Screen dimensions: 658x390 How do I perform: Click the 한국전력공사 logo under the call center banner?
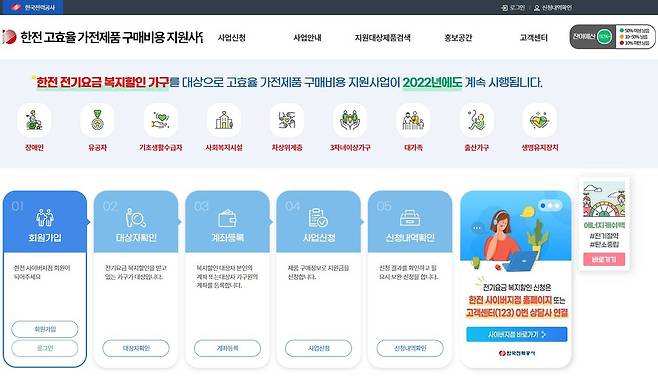click(x=517, y=353)
